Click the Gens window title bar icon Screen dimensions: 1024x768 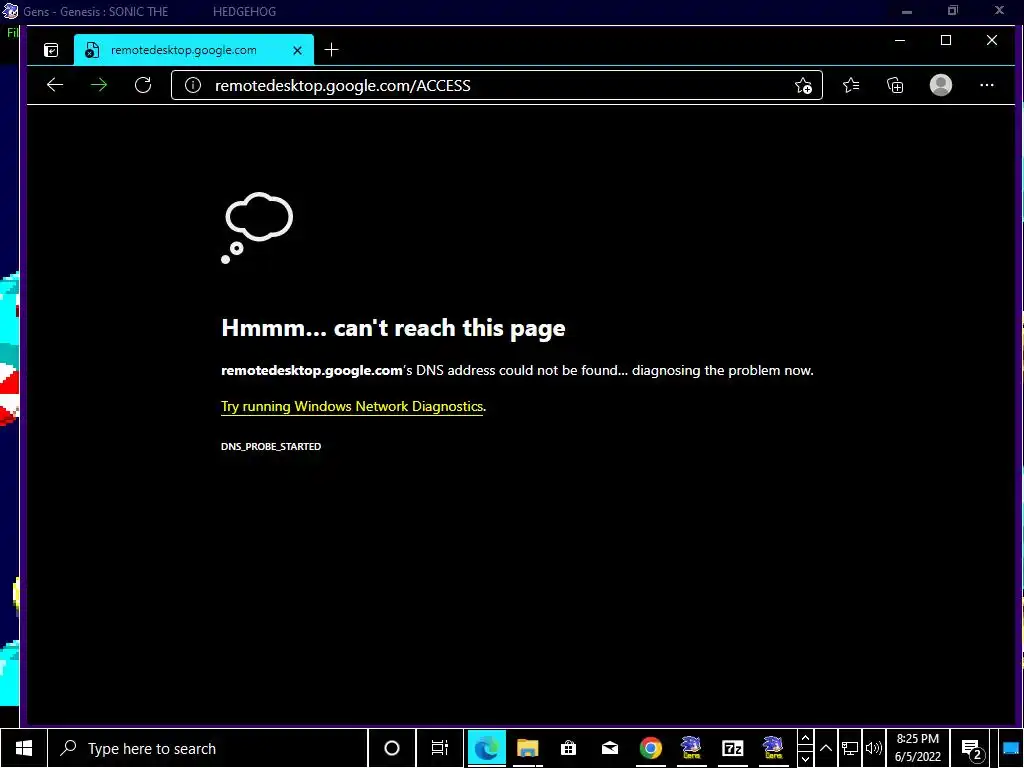point(10,11)
